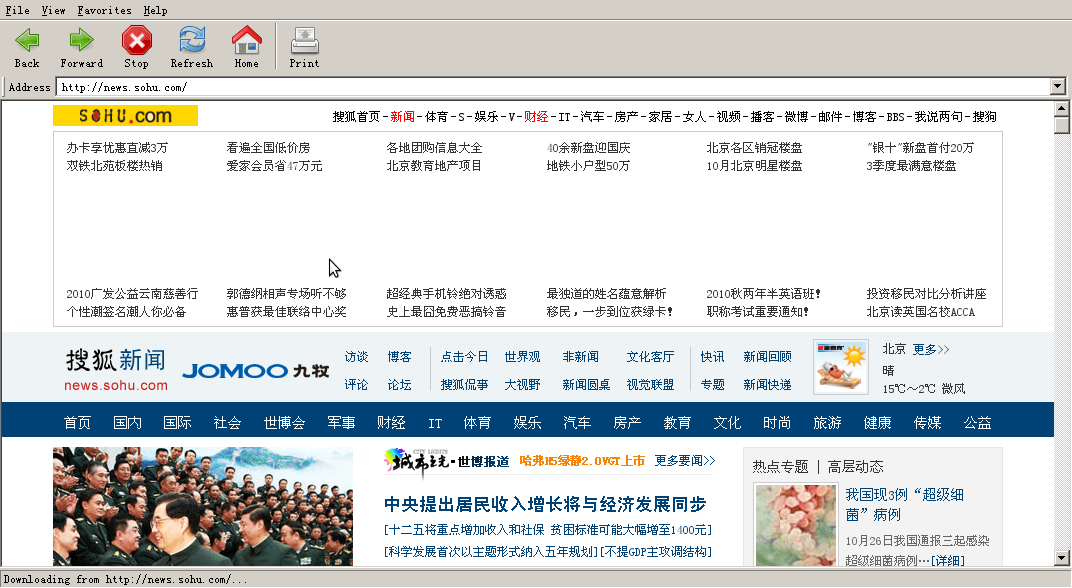The width and height of the screenshot is (1072, 588).
Task: Click the sunny weather icon
Action: click(841, 367)
